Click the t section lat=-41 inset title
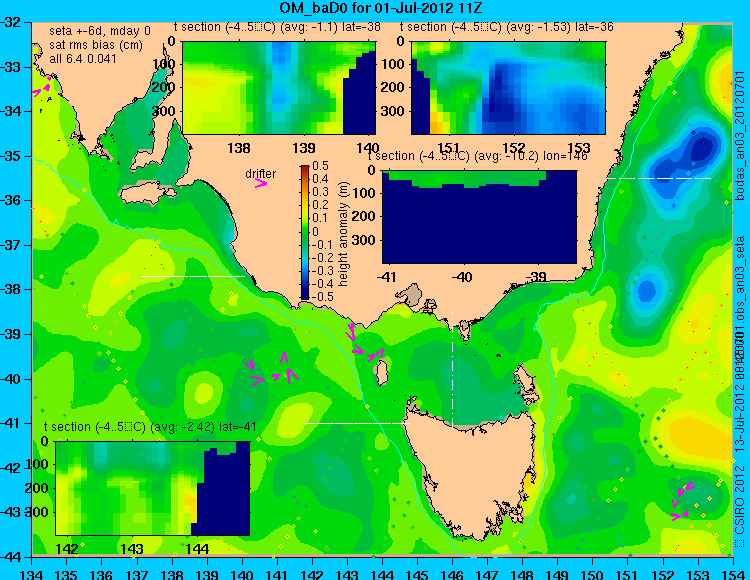 [x=150, y=427]
